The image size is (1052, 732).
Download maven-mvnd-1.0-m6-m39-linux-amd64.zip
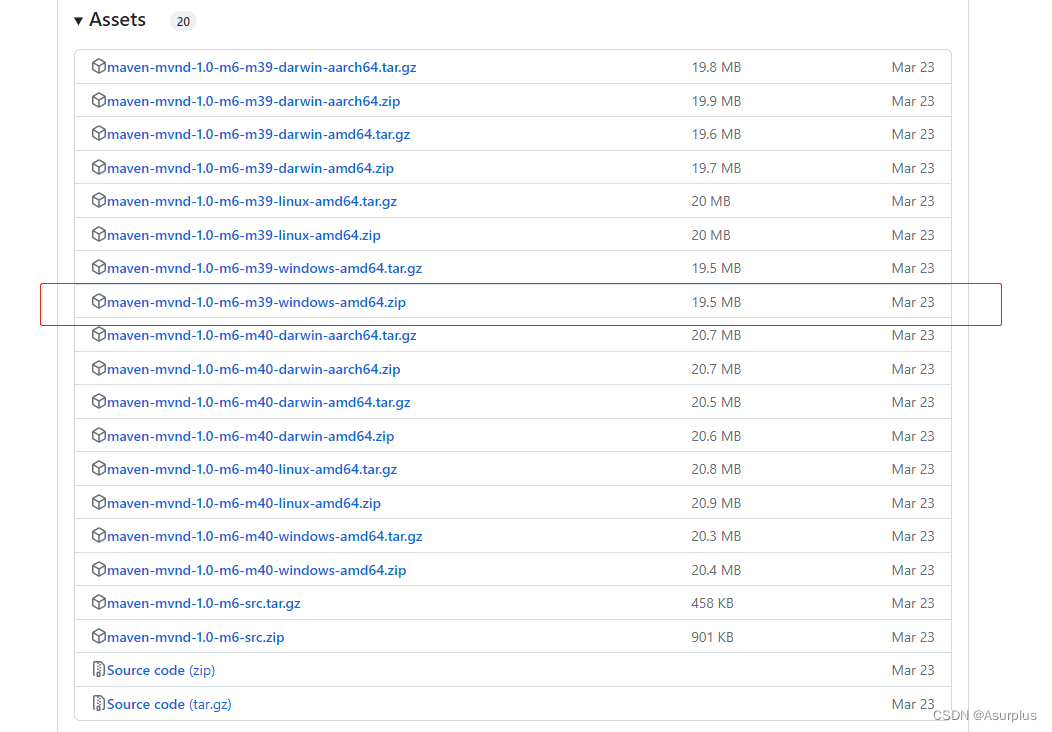(244, 236)
